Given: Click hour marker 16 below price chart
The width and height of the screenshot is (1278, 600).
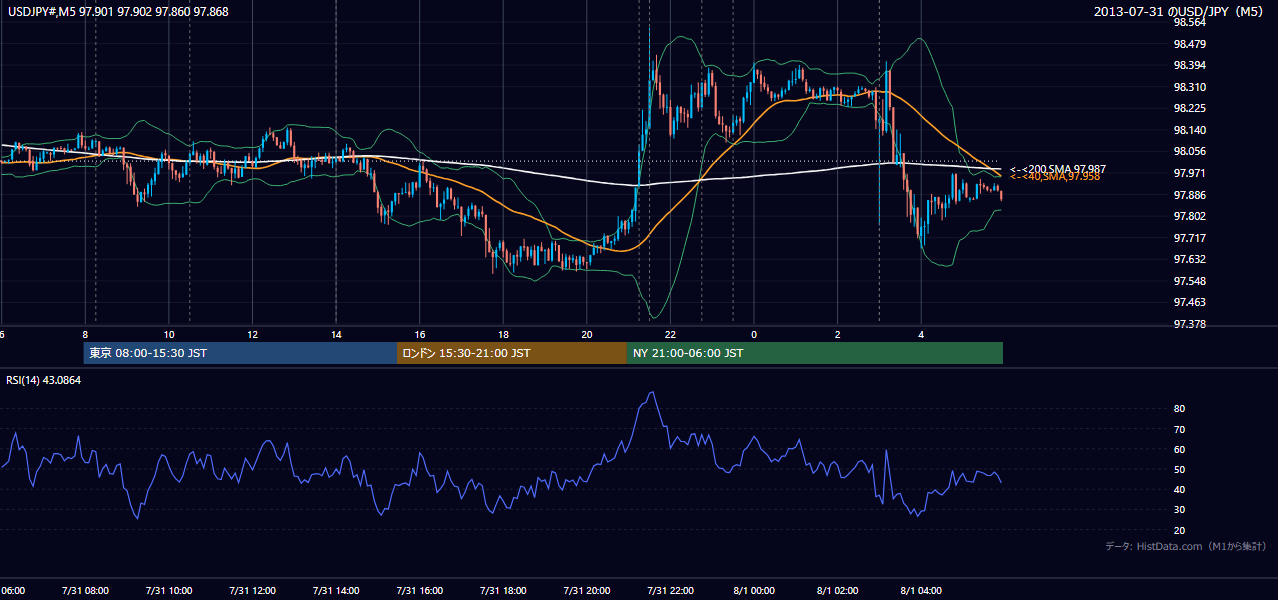Looking at the screenshot, I should tap(420, 334).
